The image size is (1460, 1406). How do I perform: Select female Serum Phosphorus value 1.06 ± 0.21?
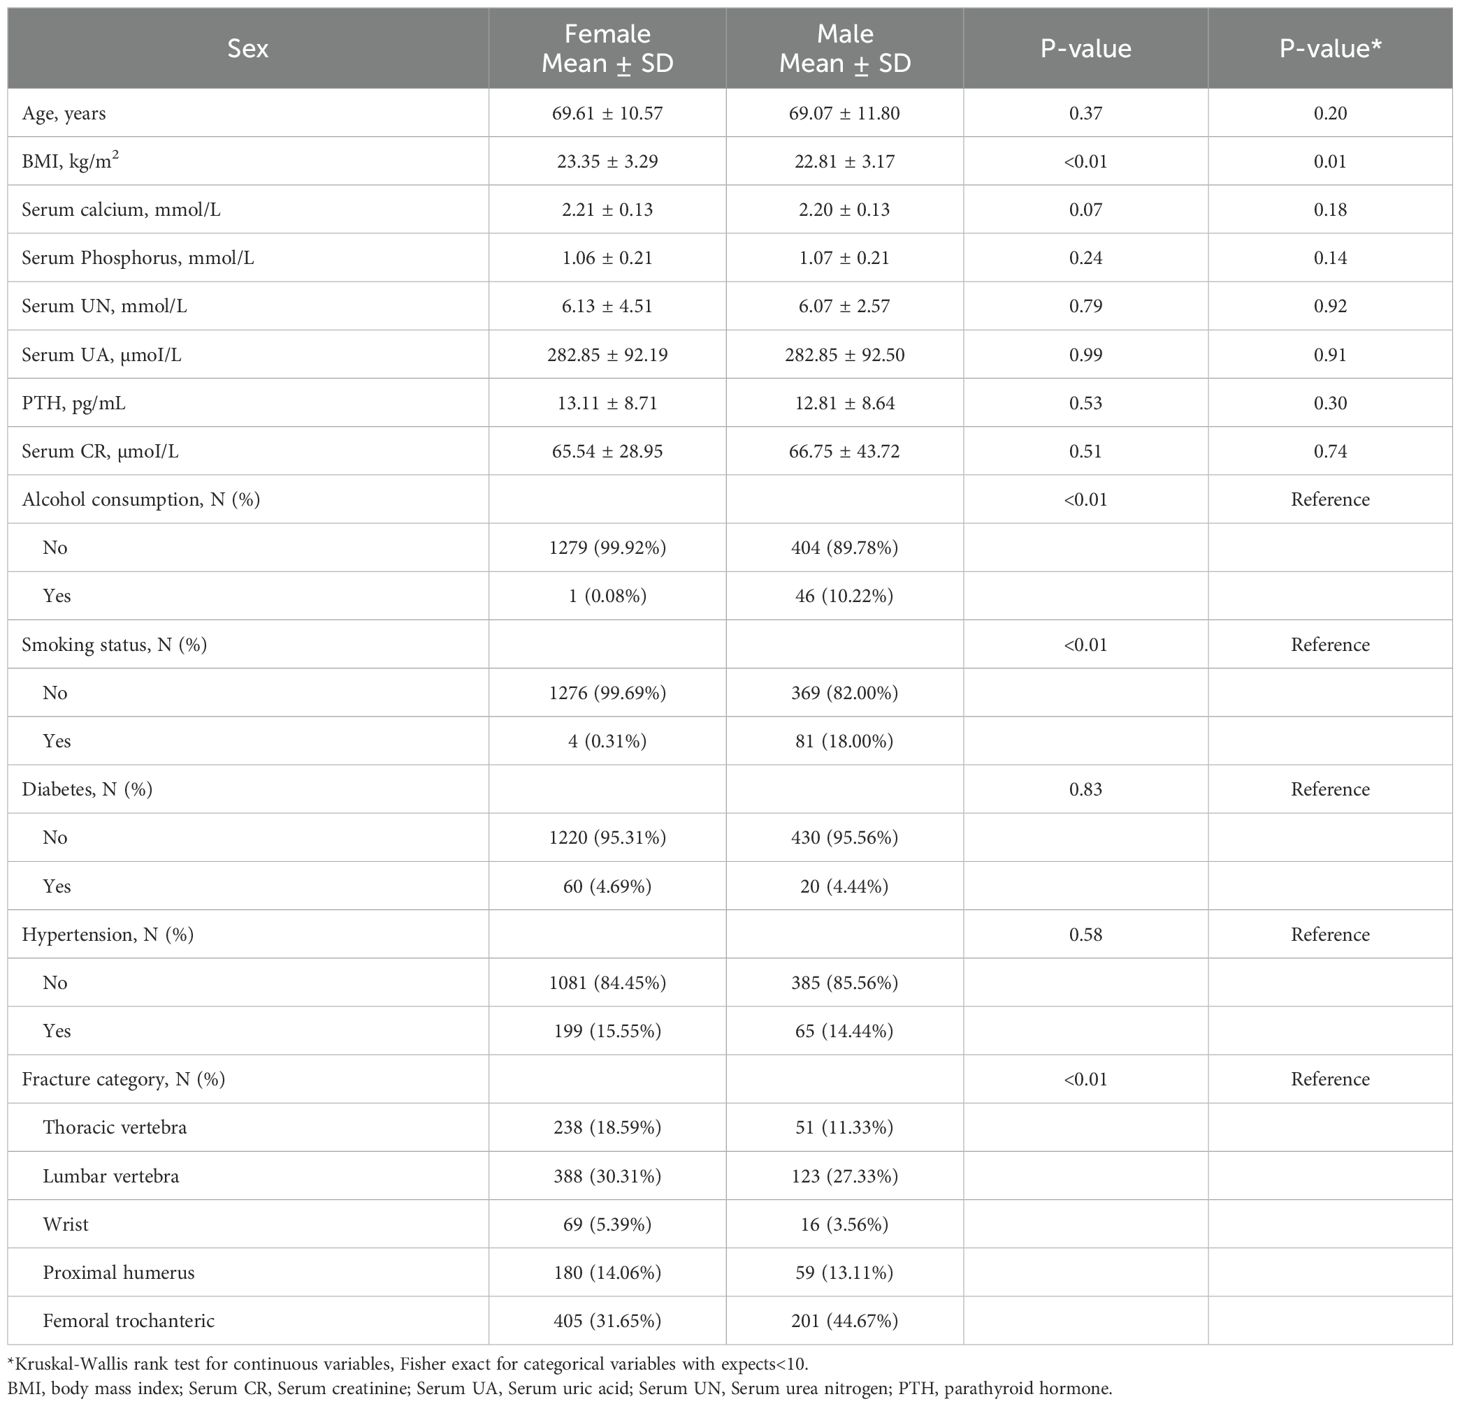point(607,258)
